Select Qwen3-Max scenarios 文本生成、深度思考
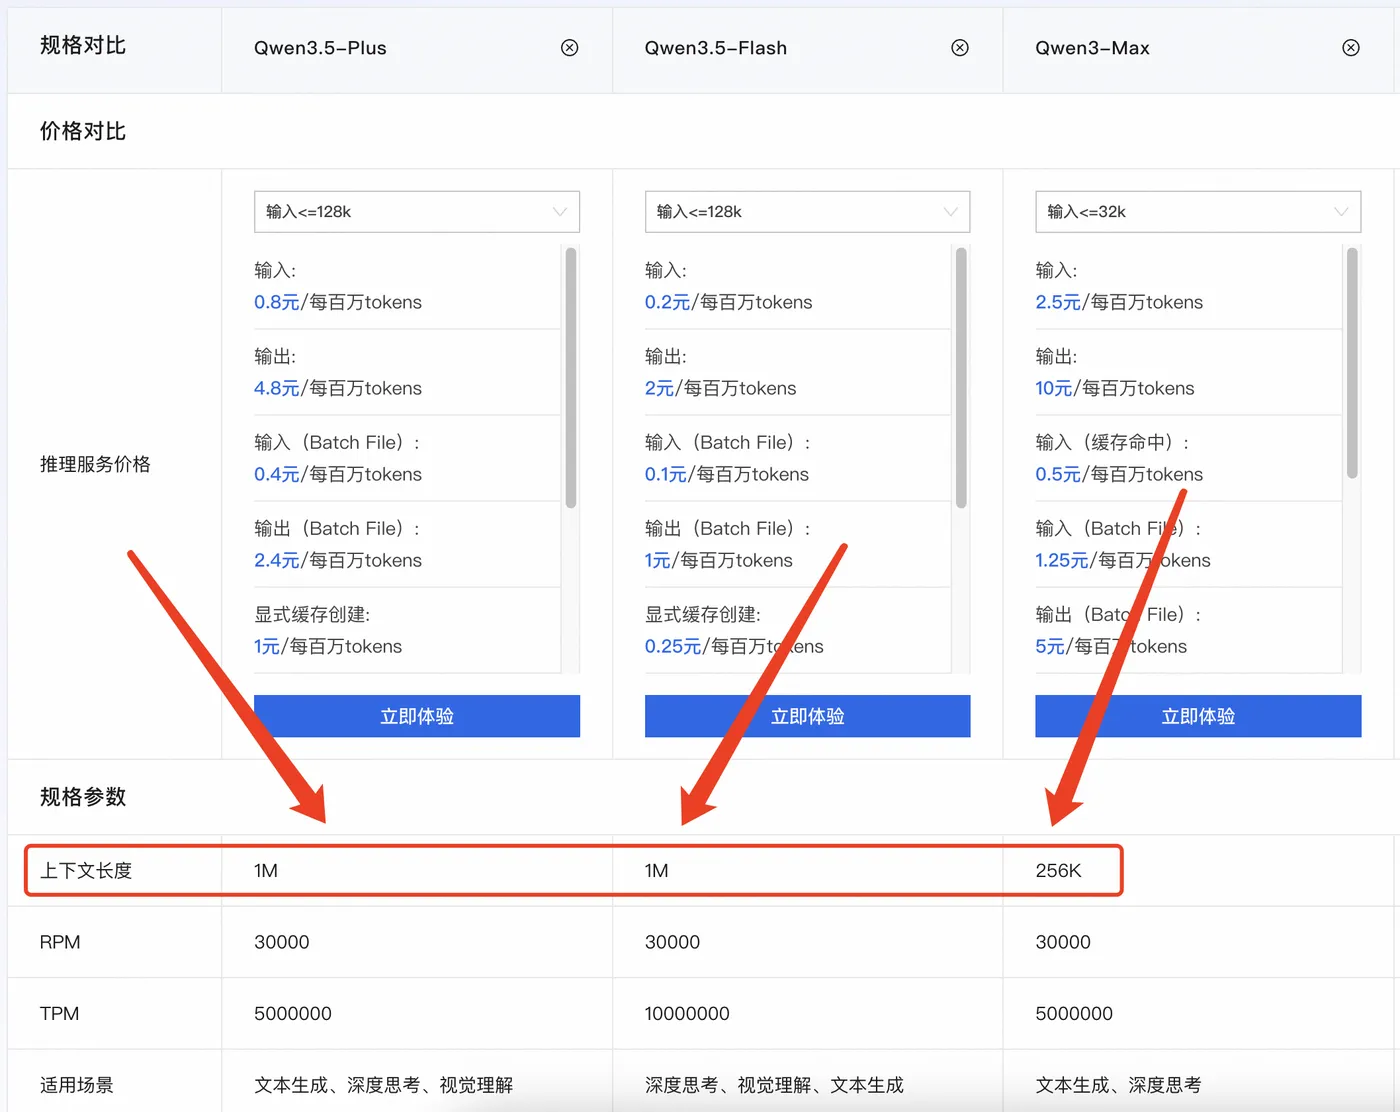This screenshot has width=1400, height=1112. 1118,1085
